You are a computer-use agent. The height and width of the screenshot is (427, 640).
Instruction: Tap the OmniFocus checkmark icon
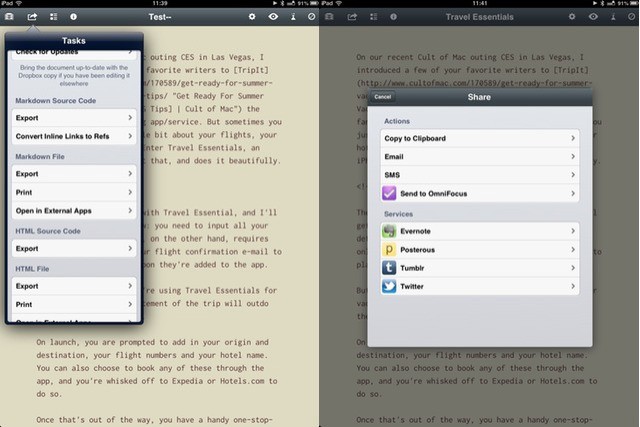coord(390,192)
